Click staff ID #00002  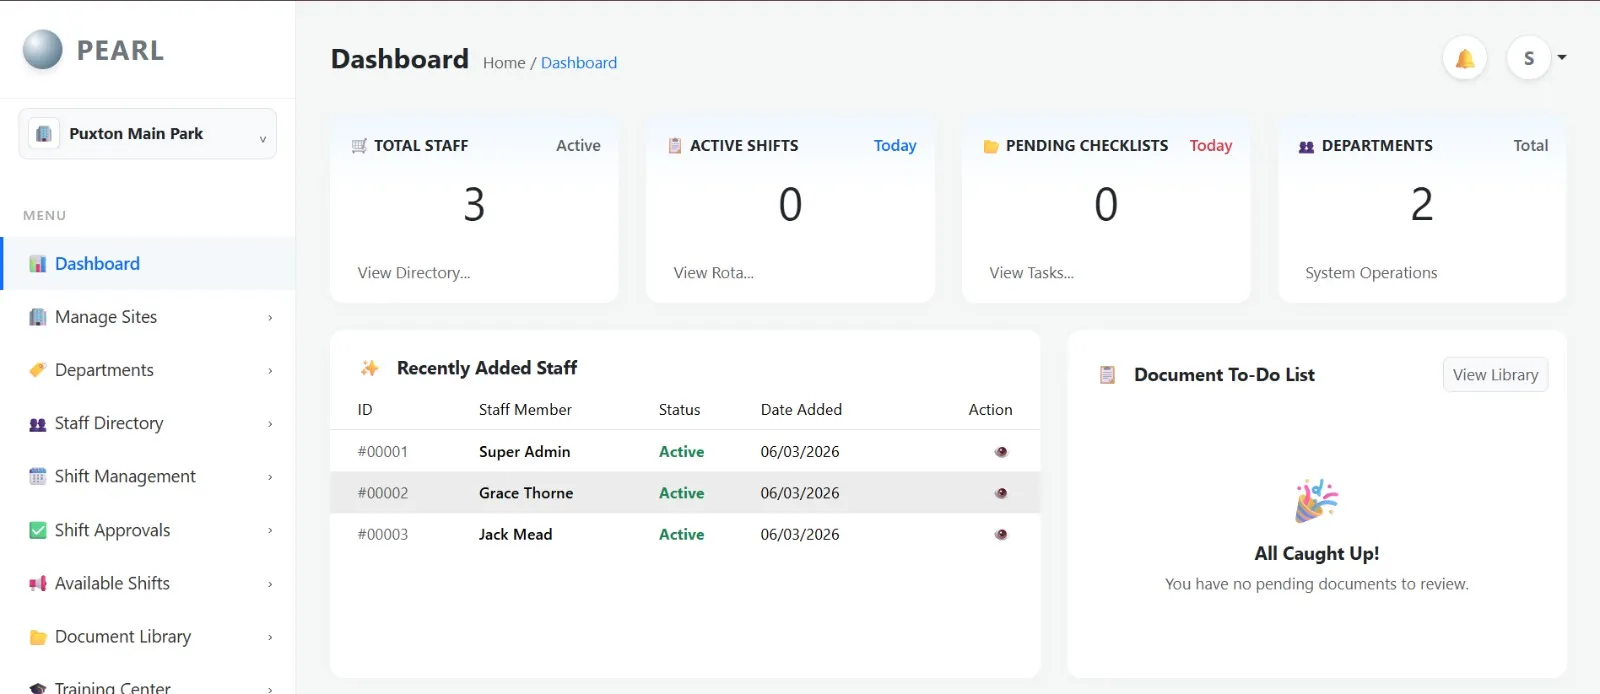coord(383,493)
